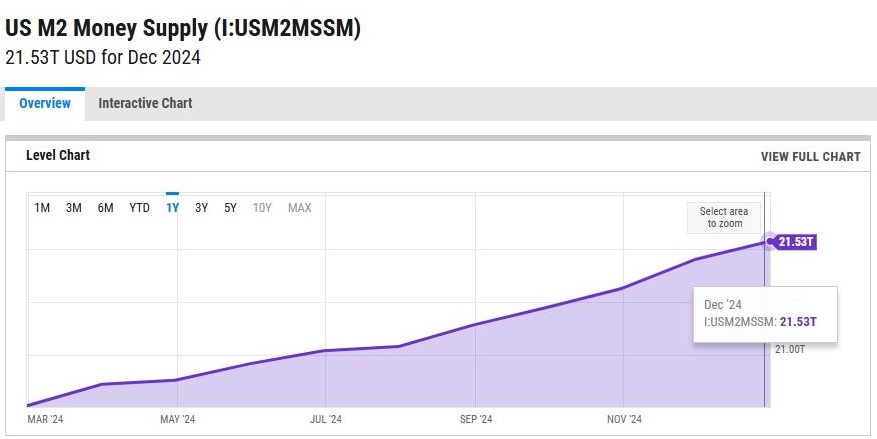Choose the YTD time range

pyautogui.click(x=140, y=208)
